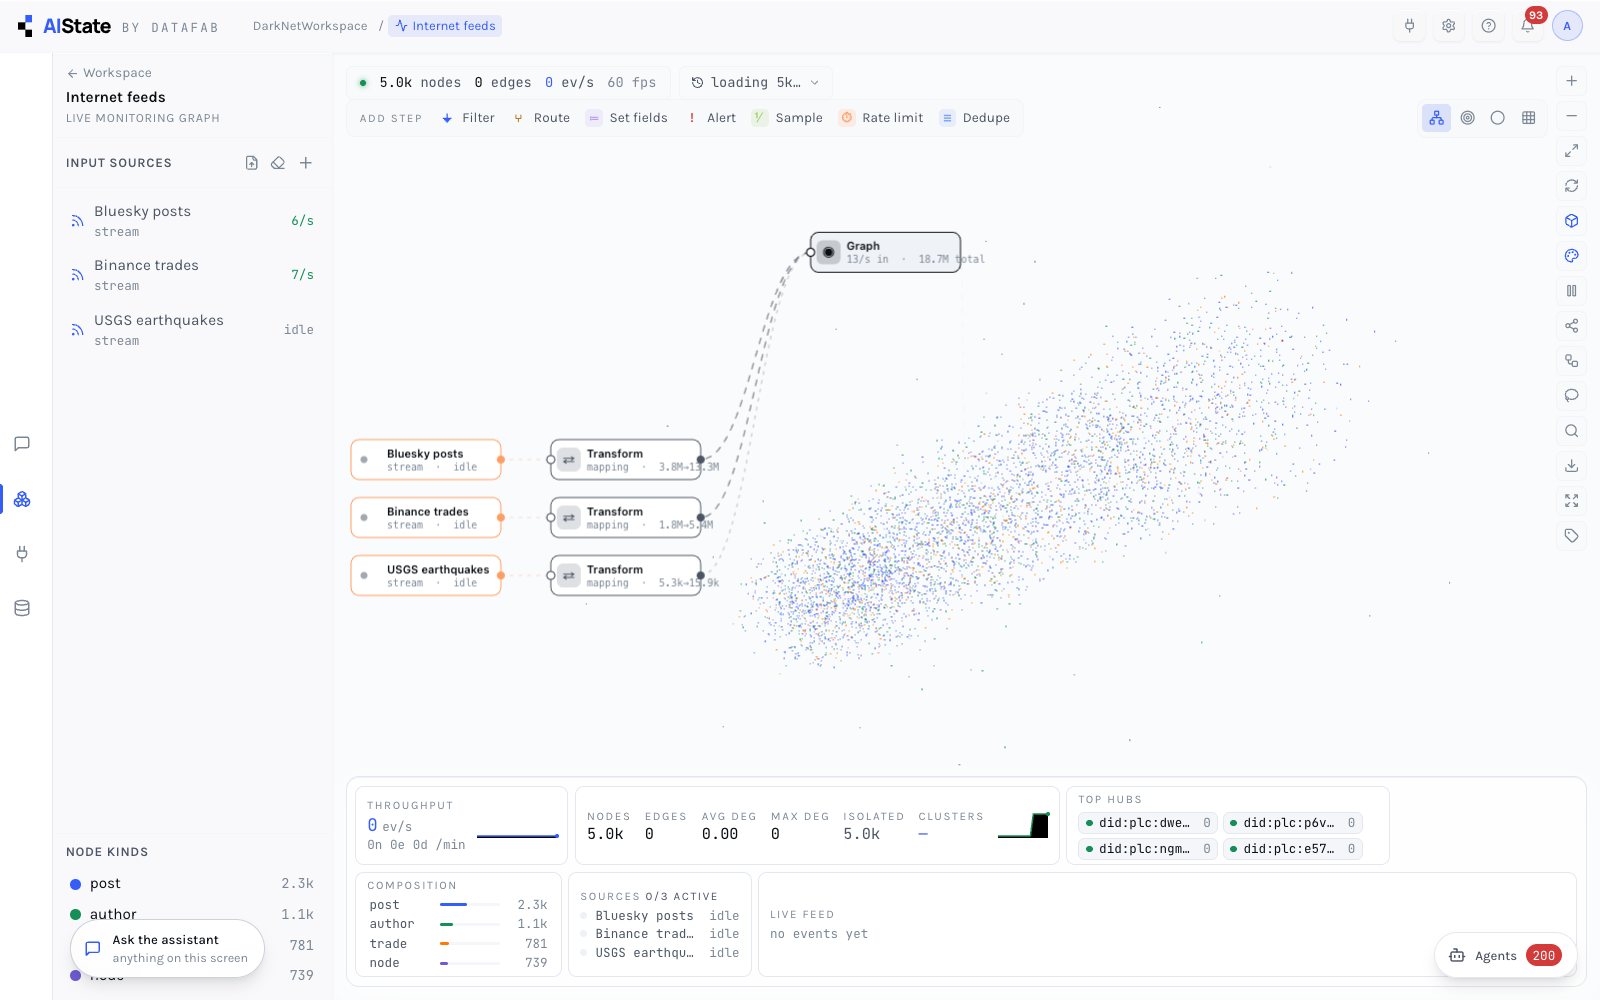
Task: Add a Sample step
Action: click(787, 118)
